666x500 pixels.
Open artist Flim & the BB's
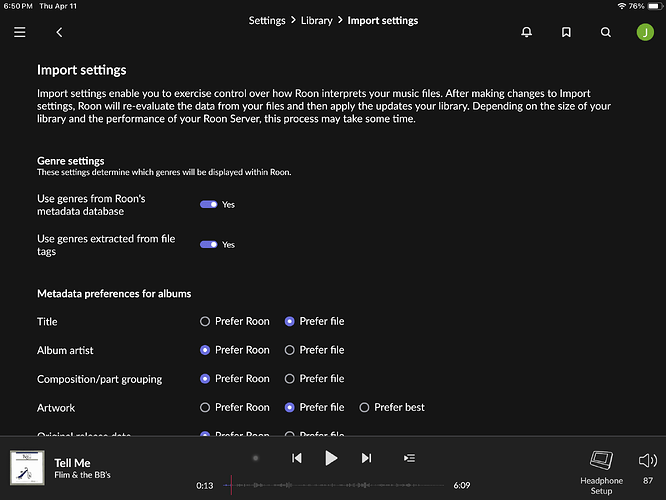82,475
